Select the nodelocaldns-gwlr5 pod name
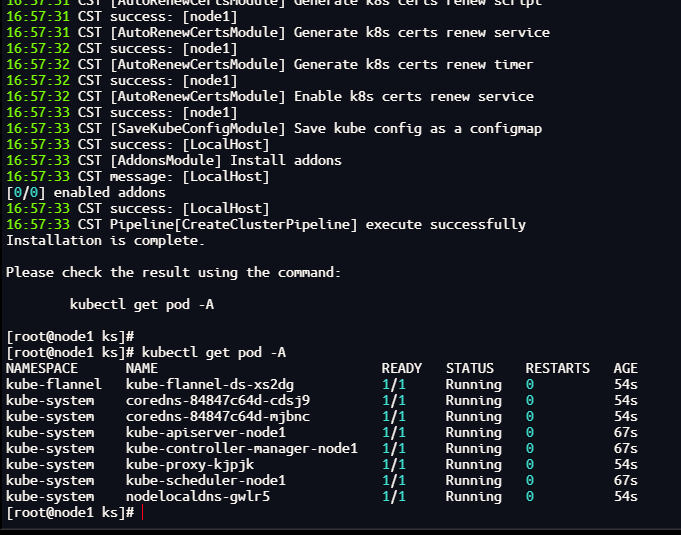This screenshot has height=535, width=681. 198,496
